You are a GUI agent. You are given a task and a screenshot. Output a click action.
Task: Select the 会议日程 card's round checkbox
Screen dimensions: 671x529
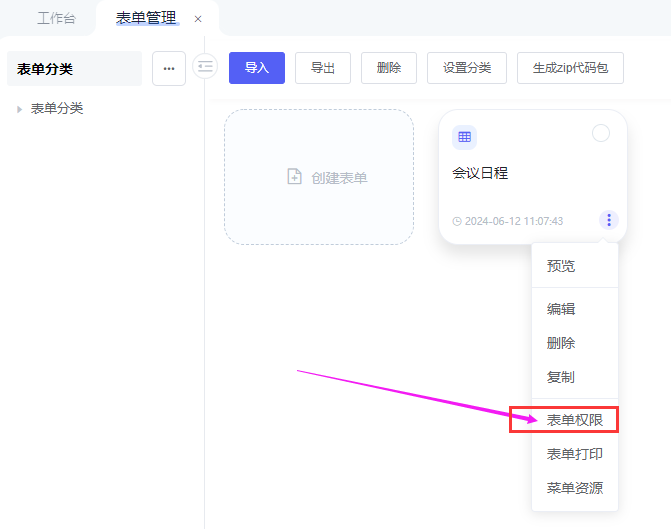tap(601, 134)
